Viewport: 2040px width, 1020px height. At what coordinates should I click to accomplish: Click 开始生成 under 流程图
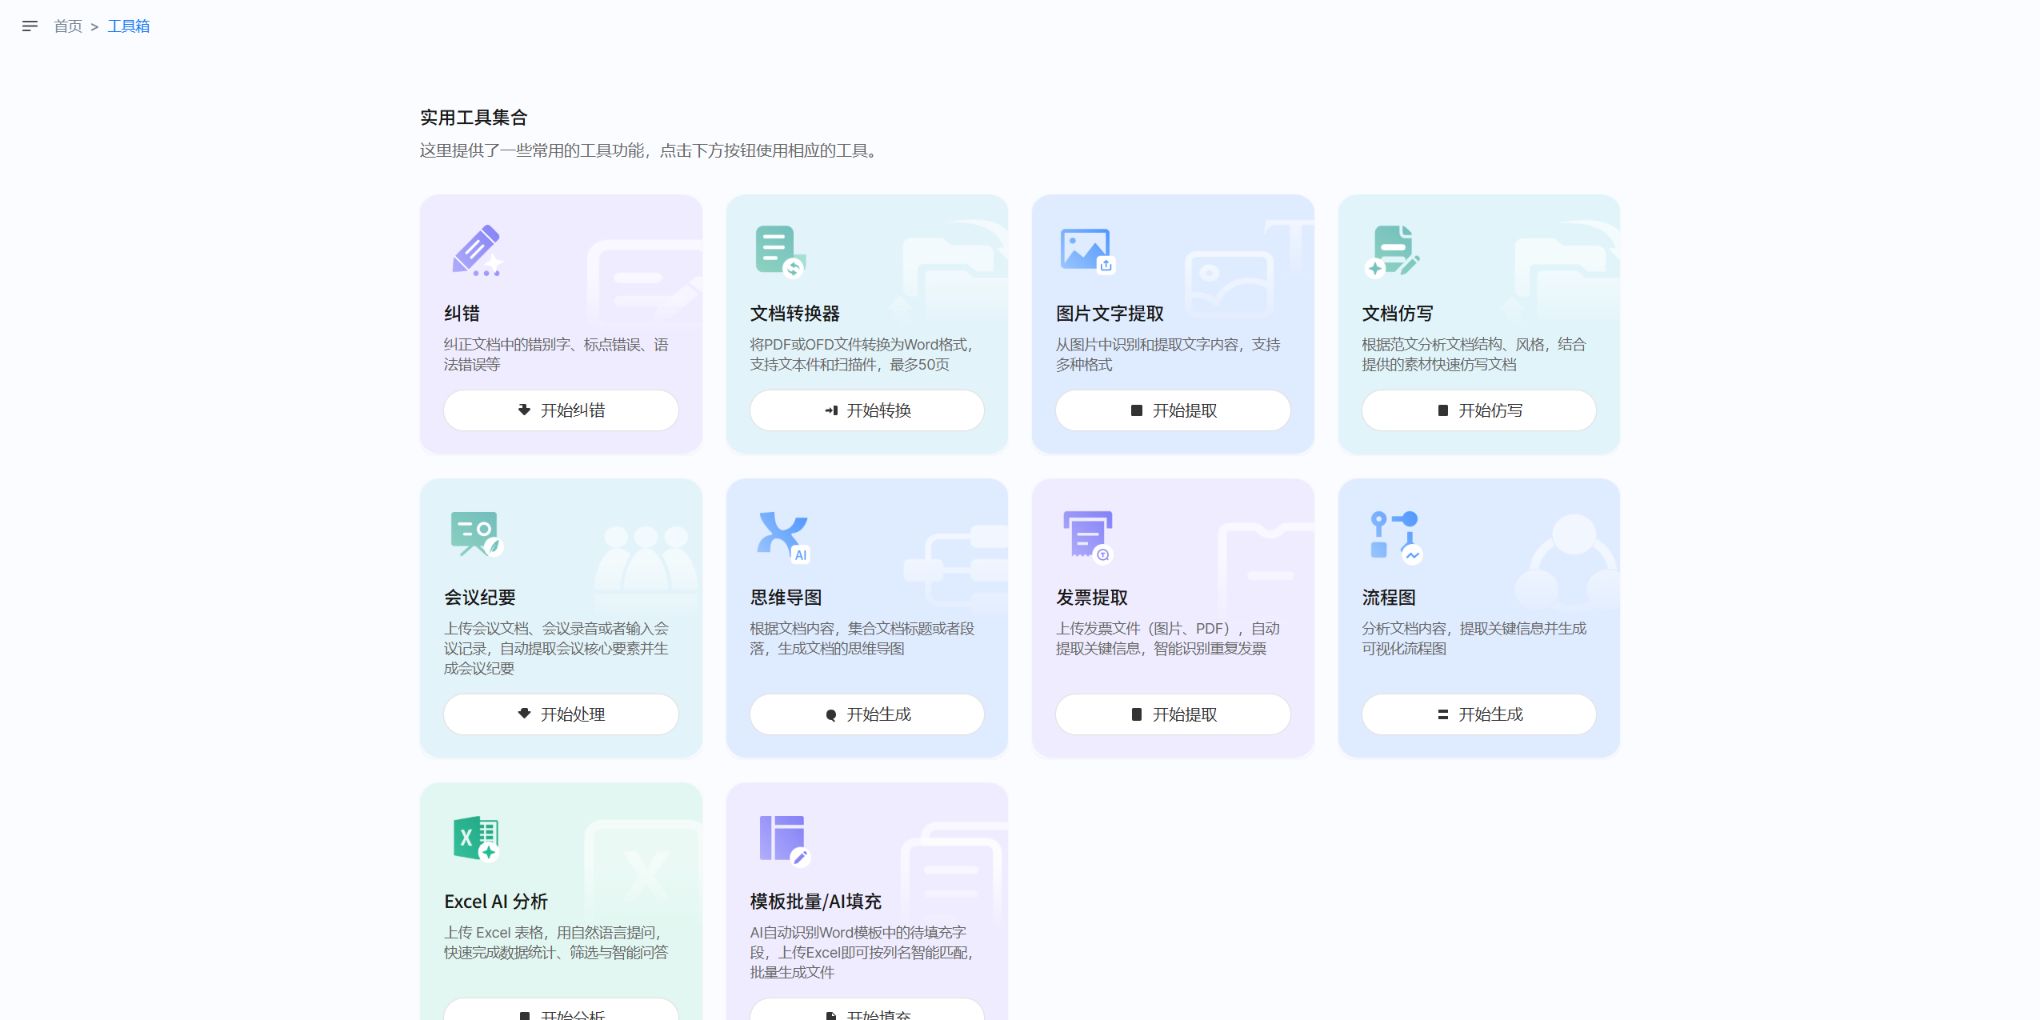point(1479,714)
